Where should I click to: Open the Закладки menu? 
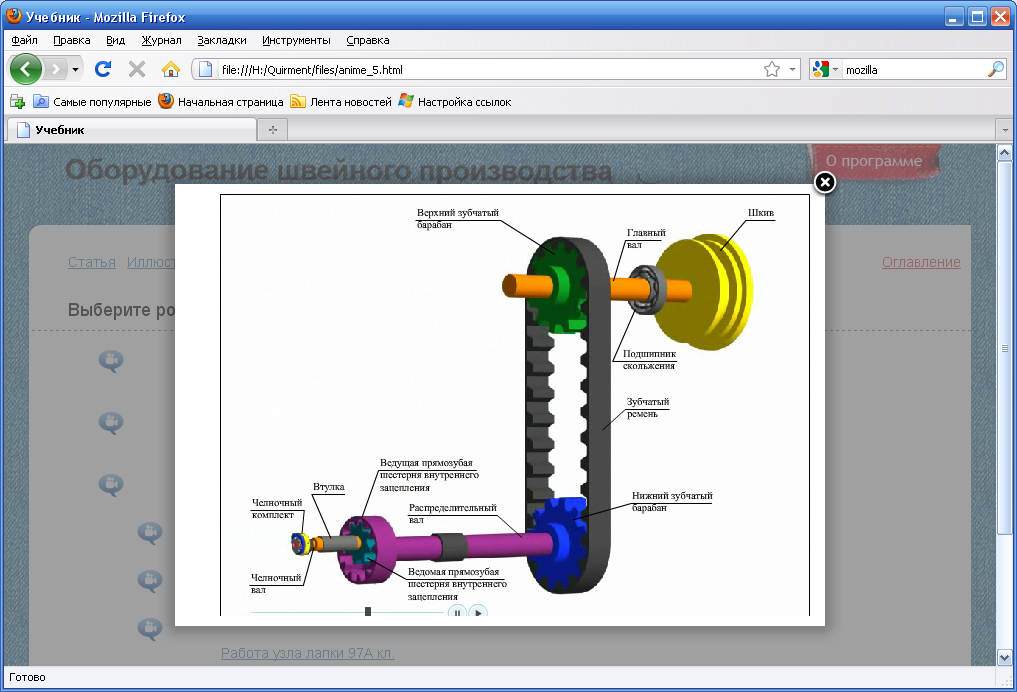point(222,40)
